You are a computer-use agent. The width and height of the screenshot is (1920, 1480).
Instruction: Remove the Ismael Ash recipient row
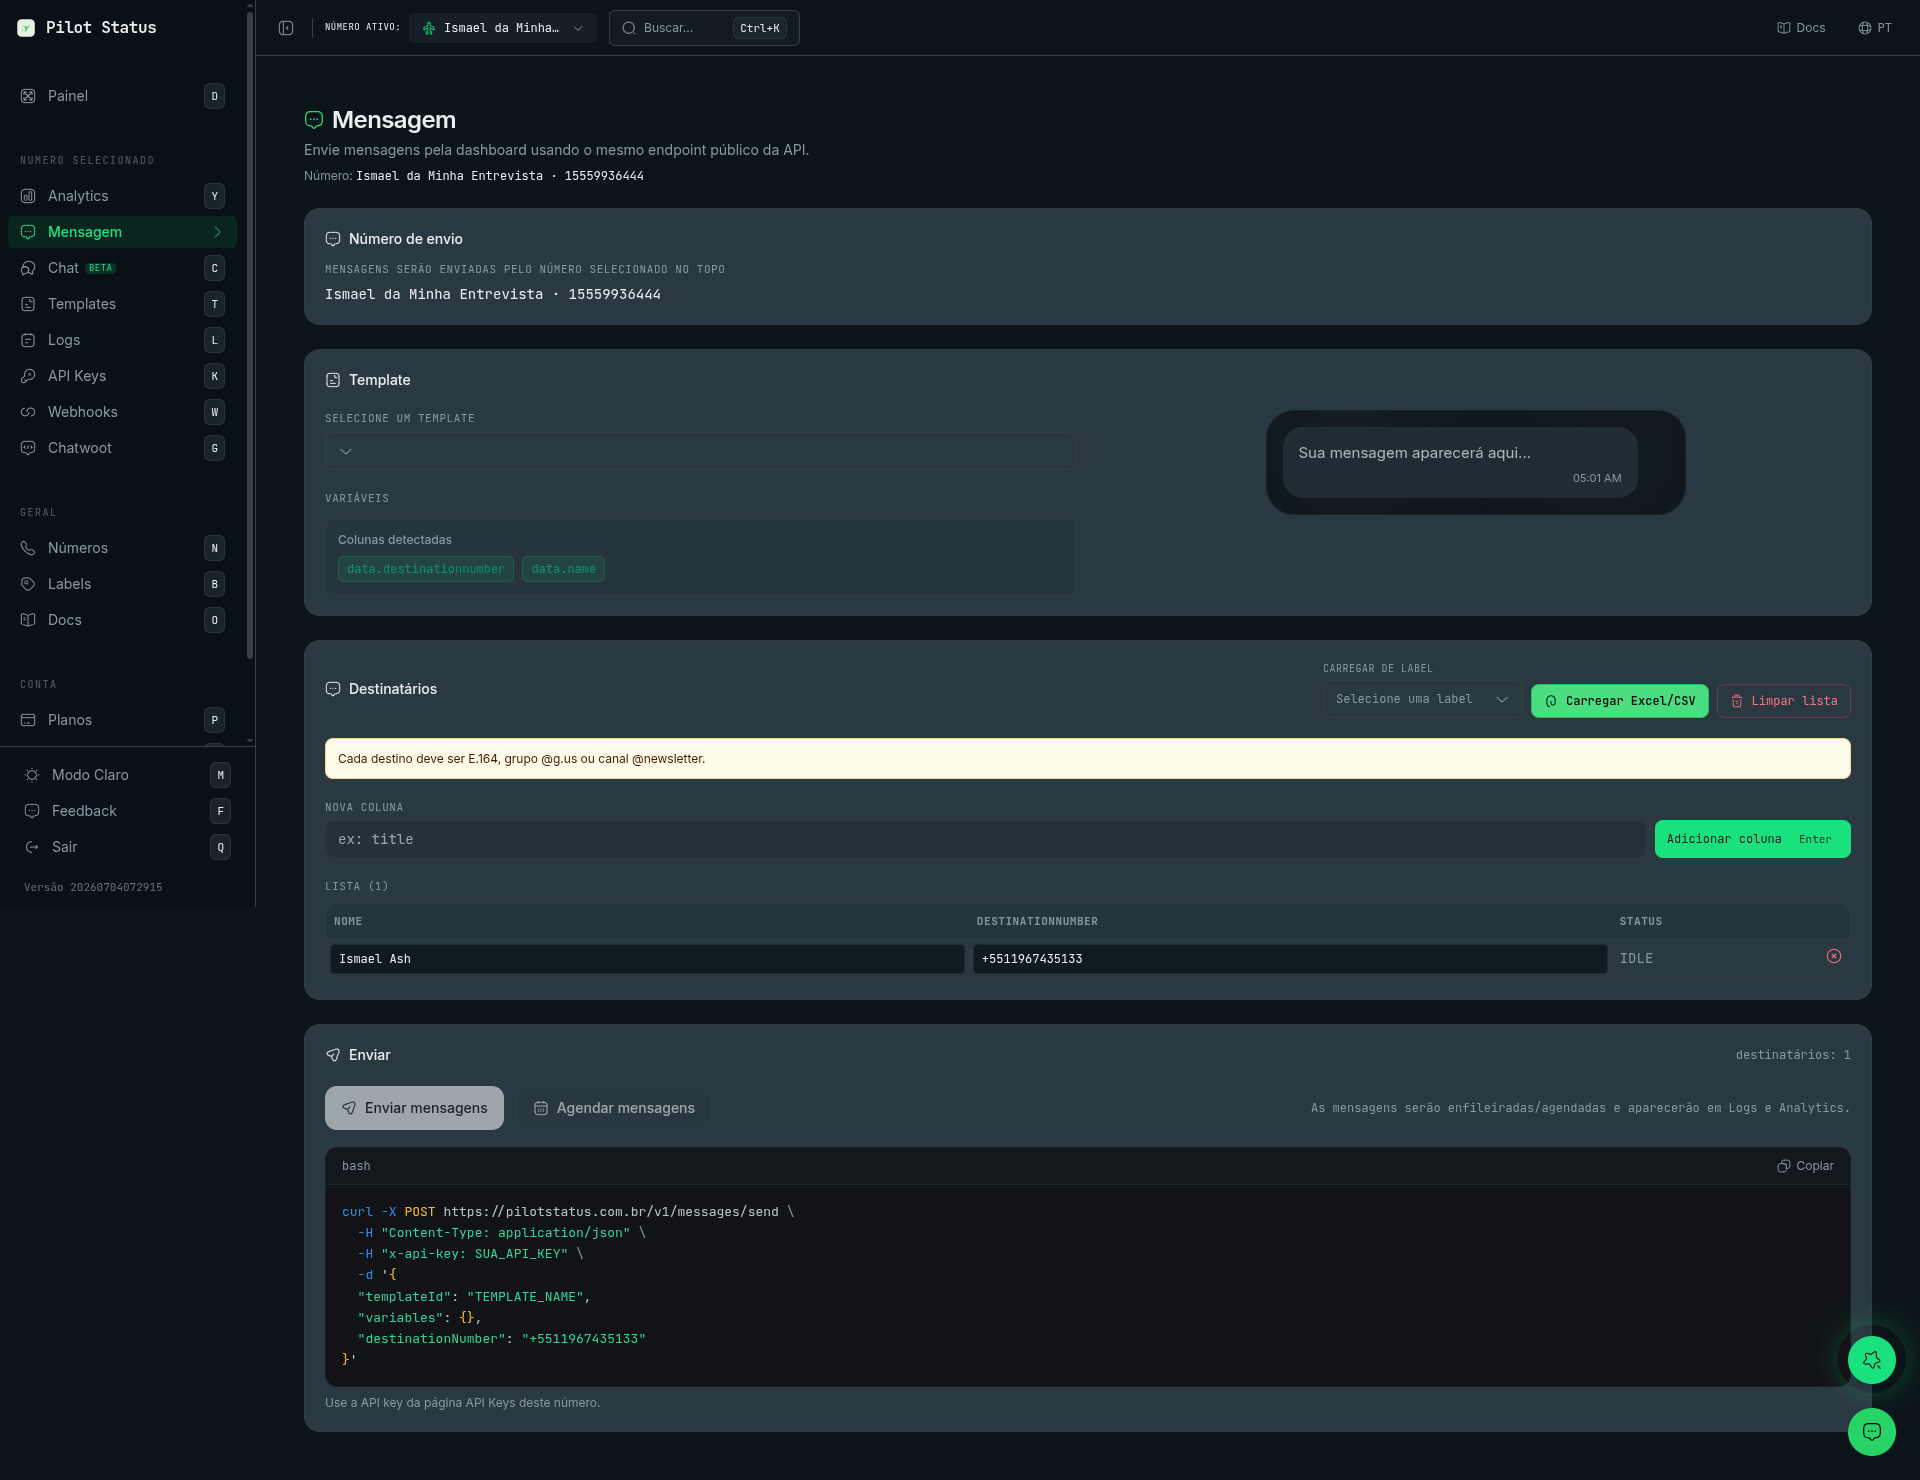click(x=1834, y=956)
